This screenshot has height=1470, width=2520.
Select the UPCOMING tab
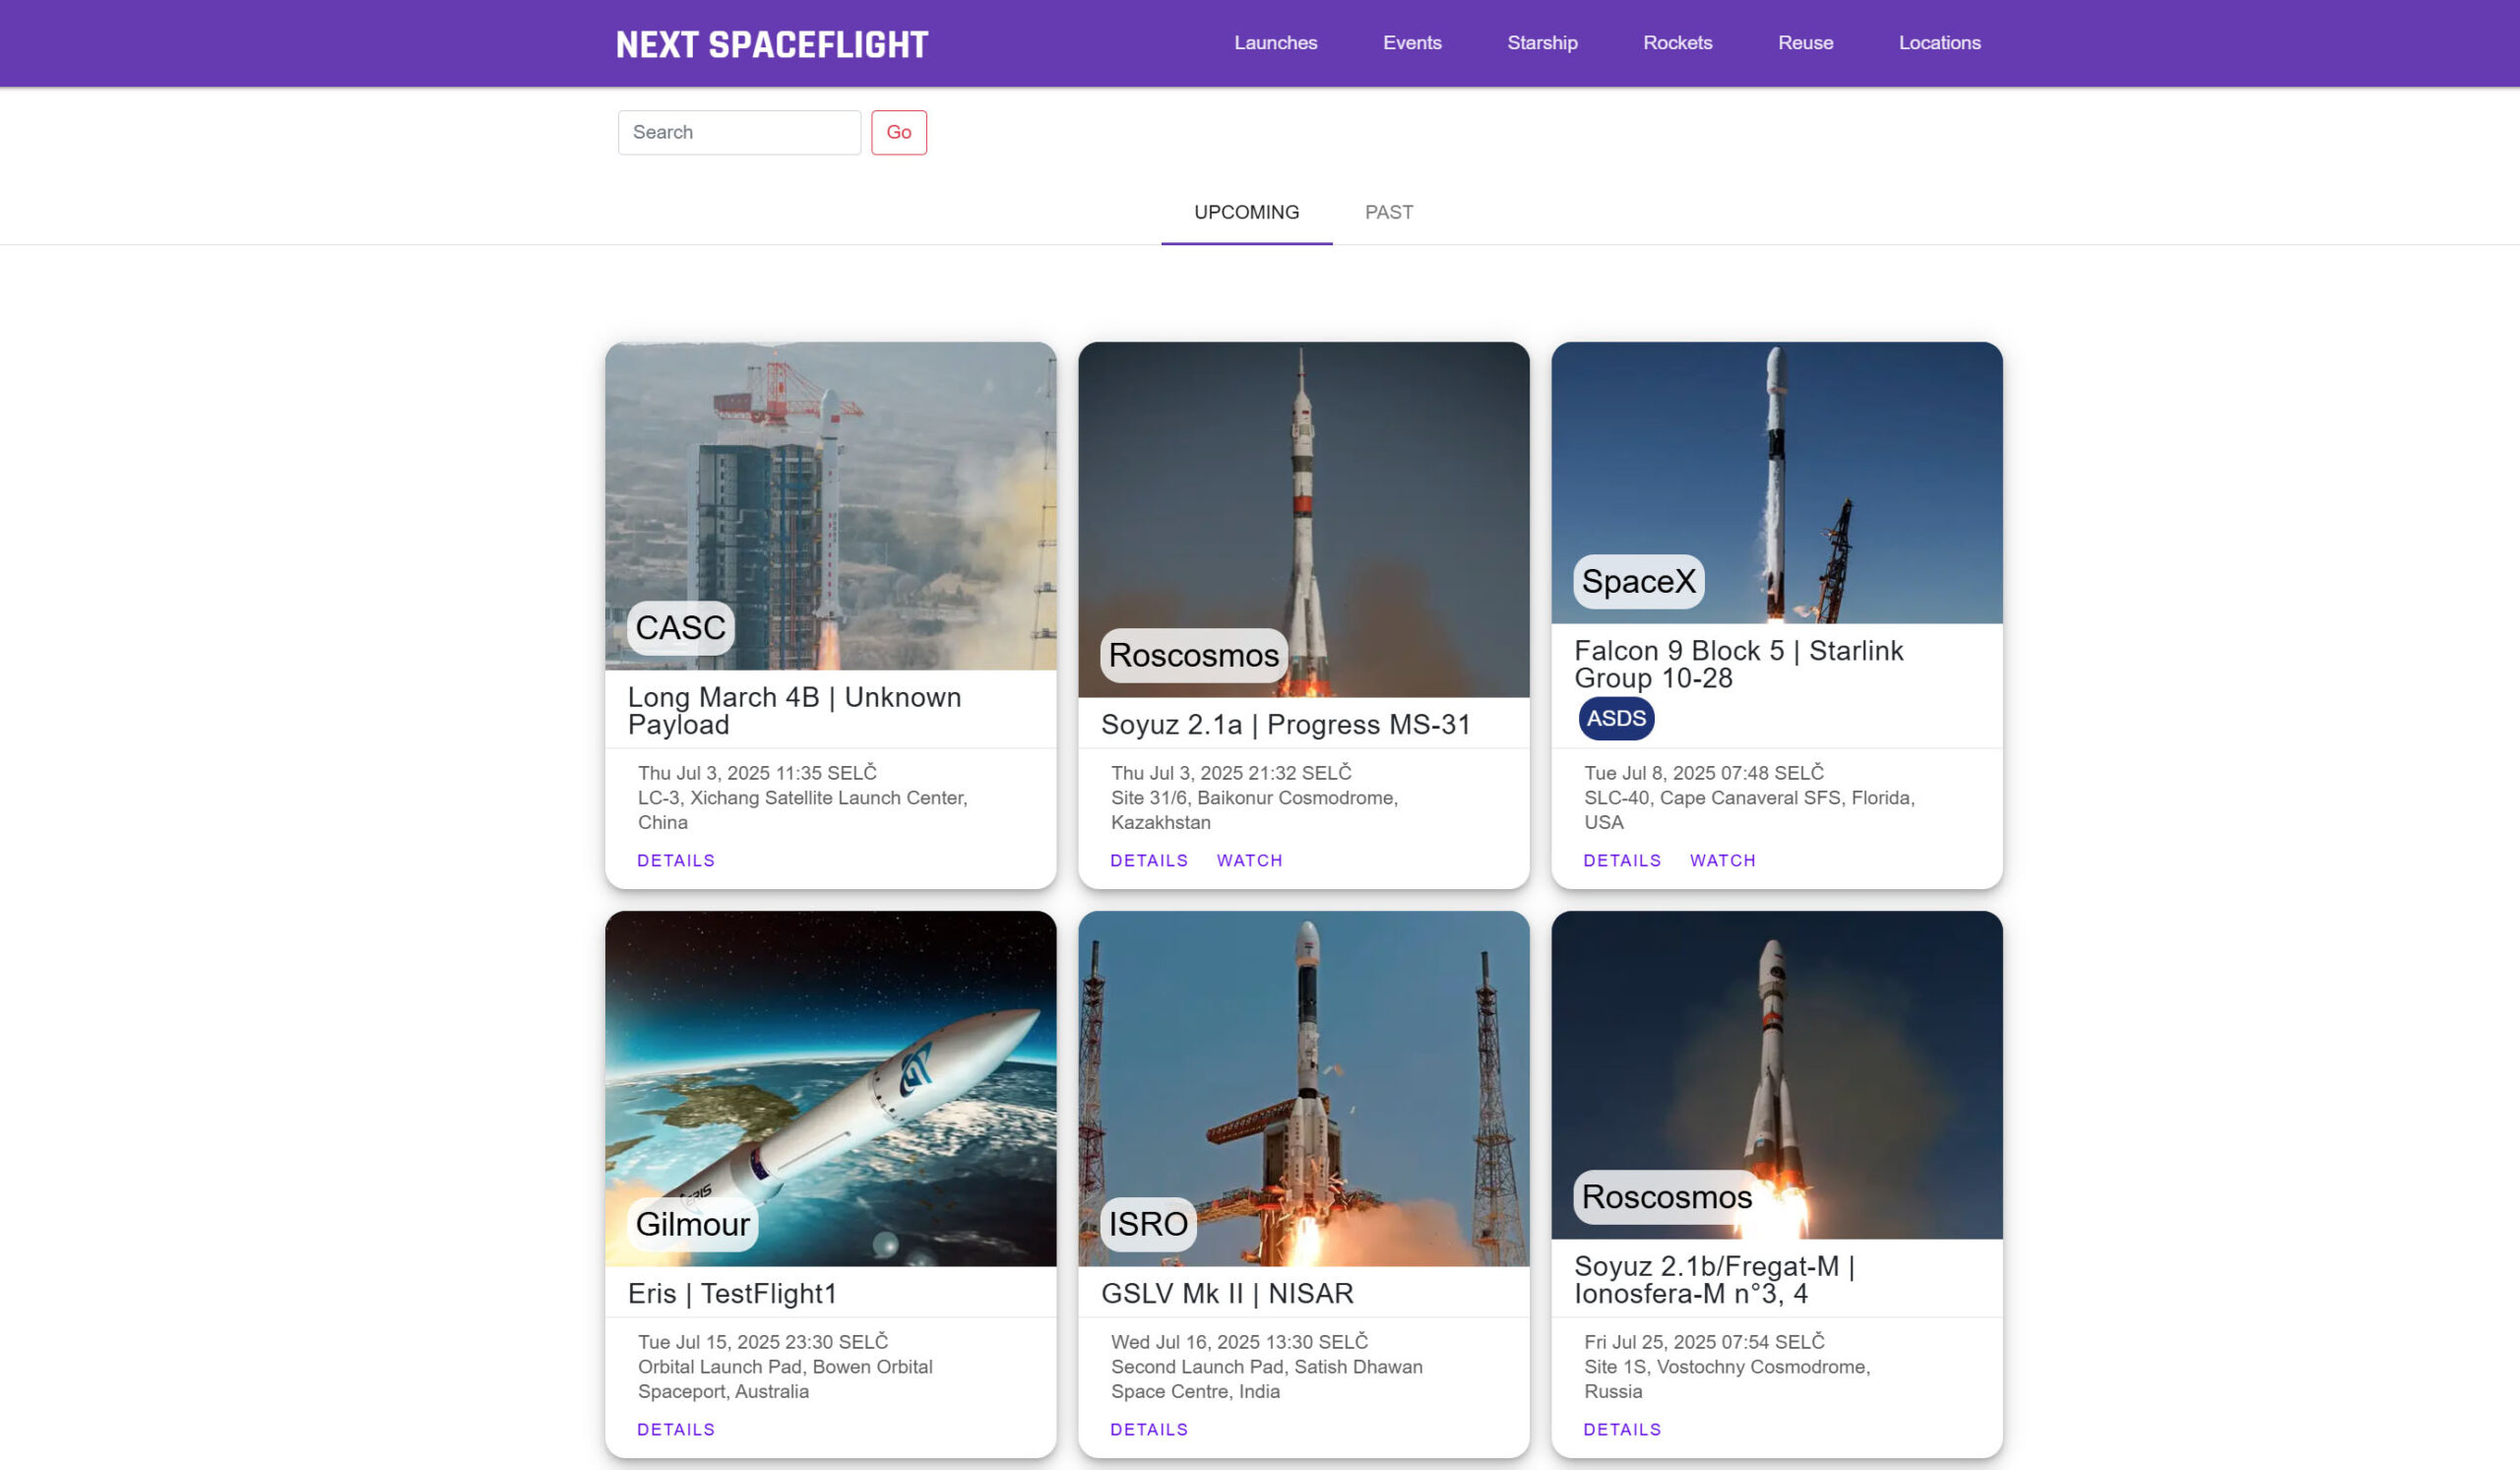(1246, 212)
